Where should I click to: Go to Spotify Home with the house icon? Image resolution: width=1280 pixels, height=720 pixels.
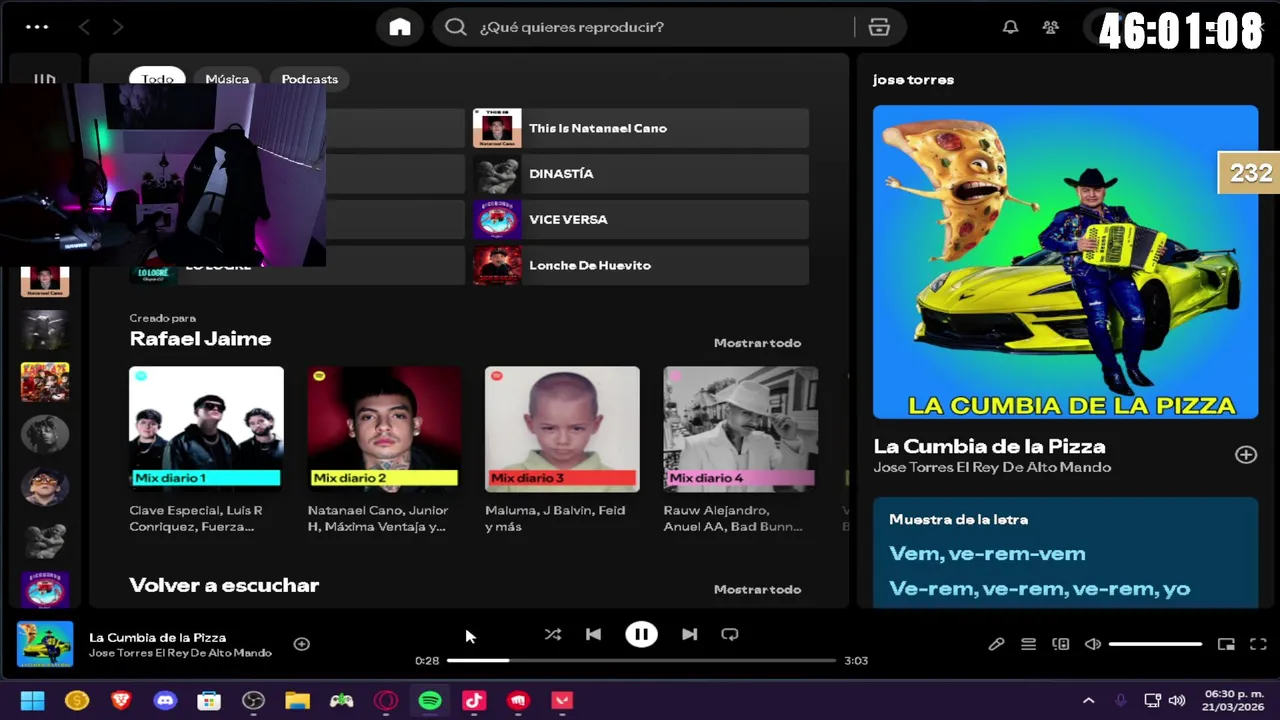(x=400, y=27)
